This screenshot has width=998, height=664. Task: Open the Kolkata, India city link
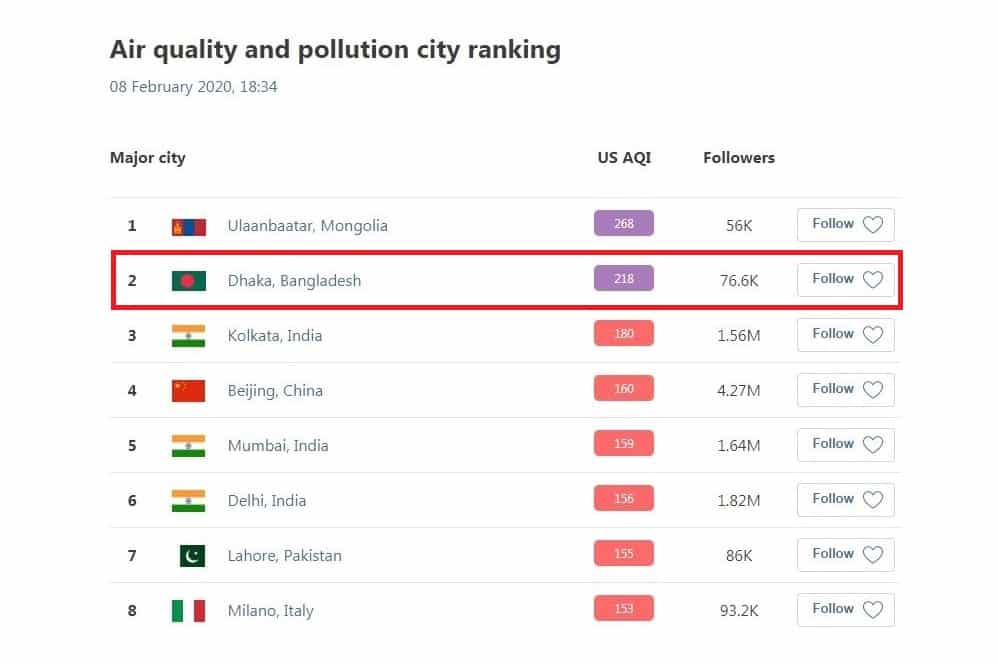(x=275, y=336)
